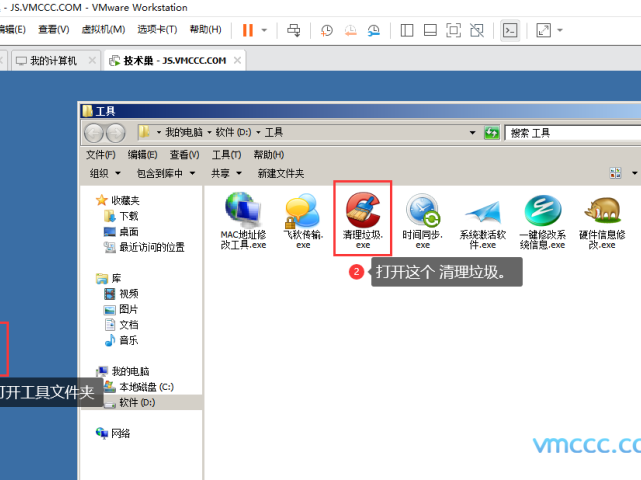Click the Unity mode icon in VMware toolbar
Image resolution: width=641 pixels, height=480 pixels.
(477, 30)
